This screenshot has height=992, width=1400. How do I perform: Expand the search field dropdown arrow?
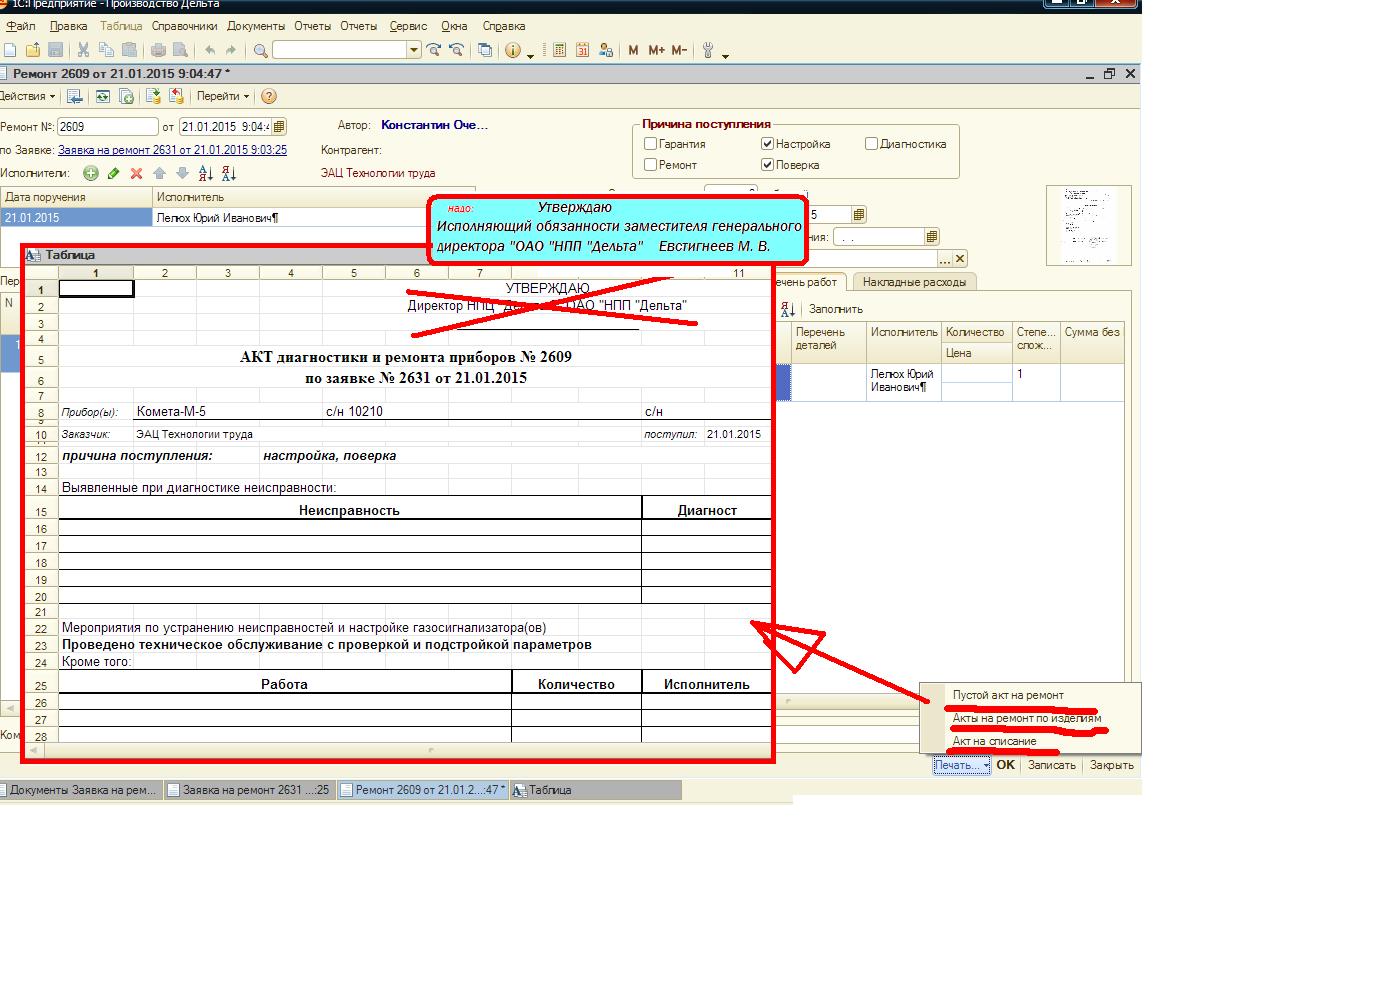(414, 50)
